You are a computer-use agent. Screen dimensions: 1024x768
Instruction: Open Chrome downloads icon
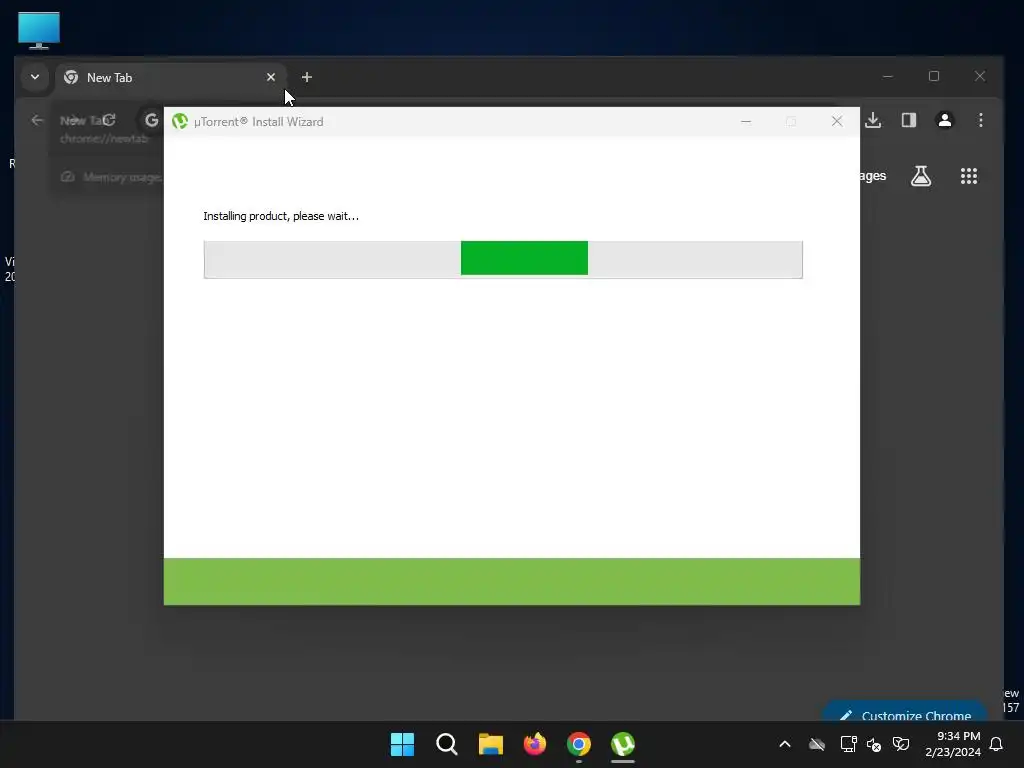pos(873,120)
